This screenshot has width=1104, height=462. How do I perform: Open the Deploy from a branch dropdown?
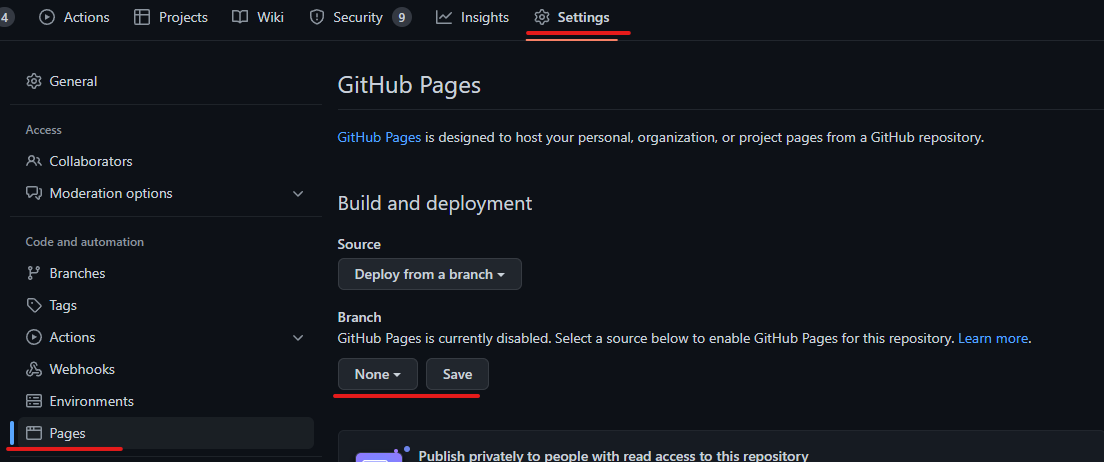429,274
